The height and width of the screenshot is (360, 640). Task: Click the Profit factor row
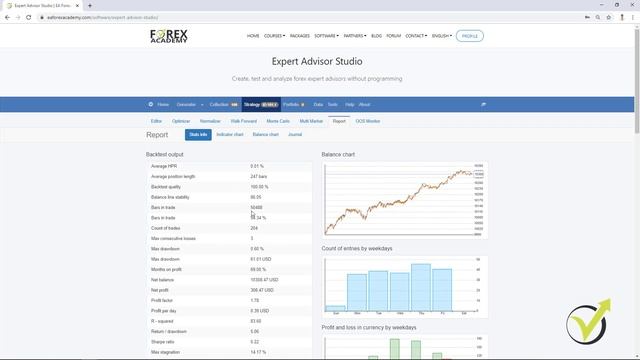click(x=229, y=301)
